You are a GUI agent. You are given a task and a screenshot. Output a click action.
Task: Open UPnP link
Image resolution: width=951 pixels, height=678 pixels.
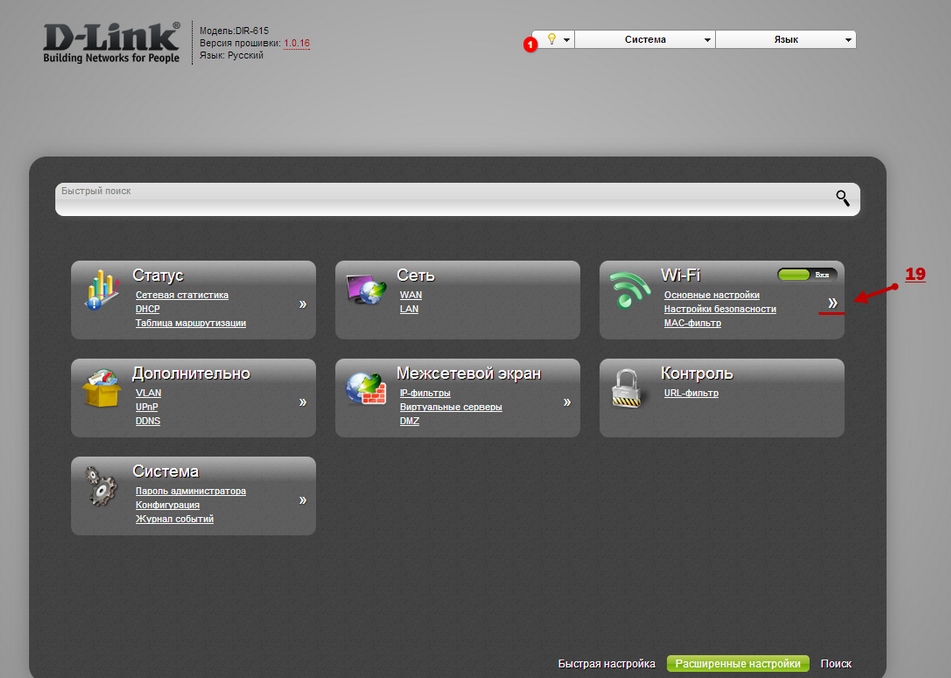click(147, 407)
